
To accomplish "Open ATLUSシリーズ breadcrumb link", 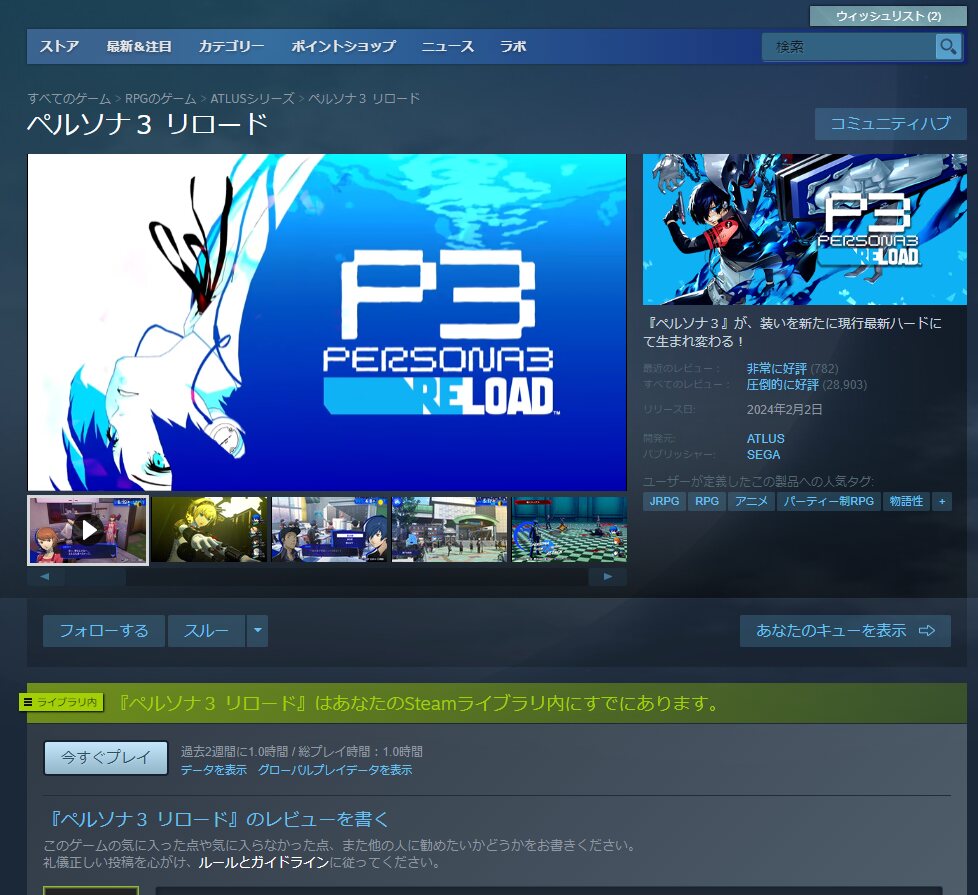I will [x=252, y=99].
